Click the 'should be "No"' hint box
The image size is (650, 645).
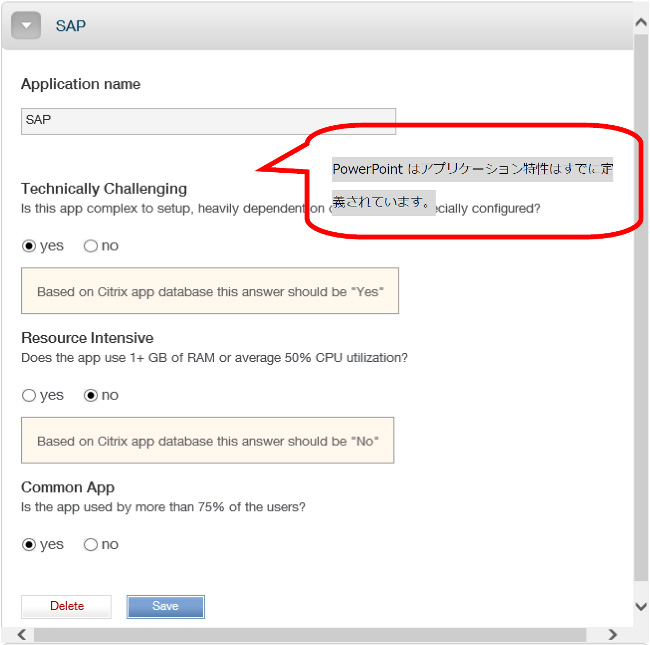(207, 440)
